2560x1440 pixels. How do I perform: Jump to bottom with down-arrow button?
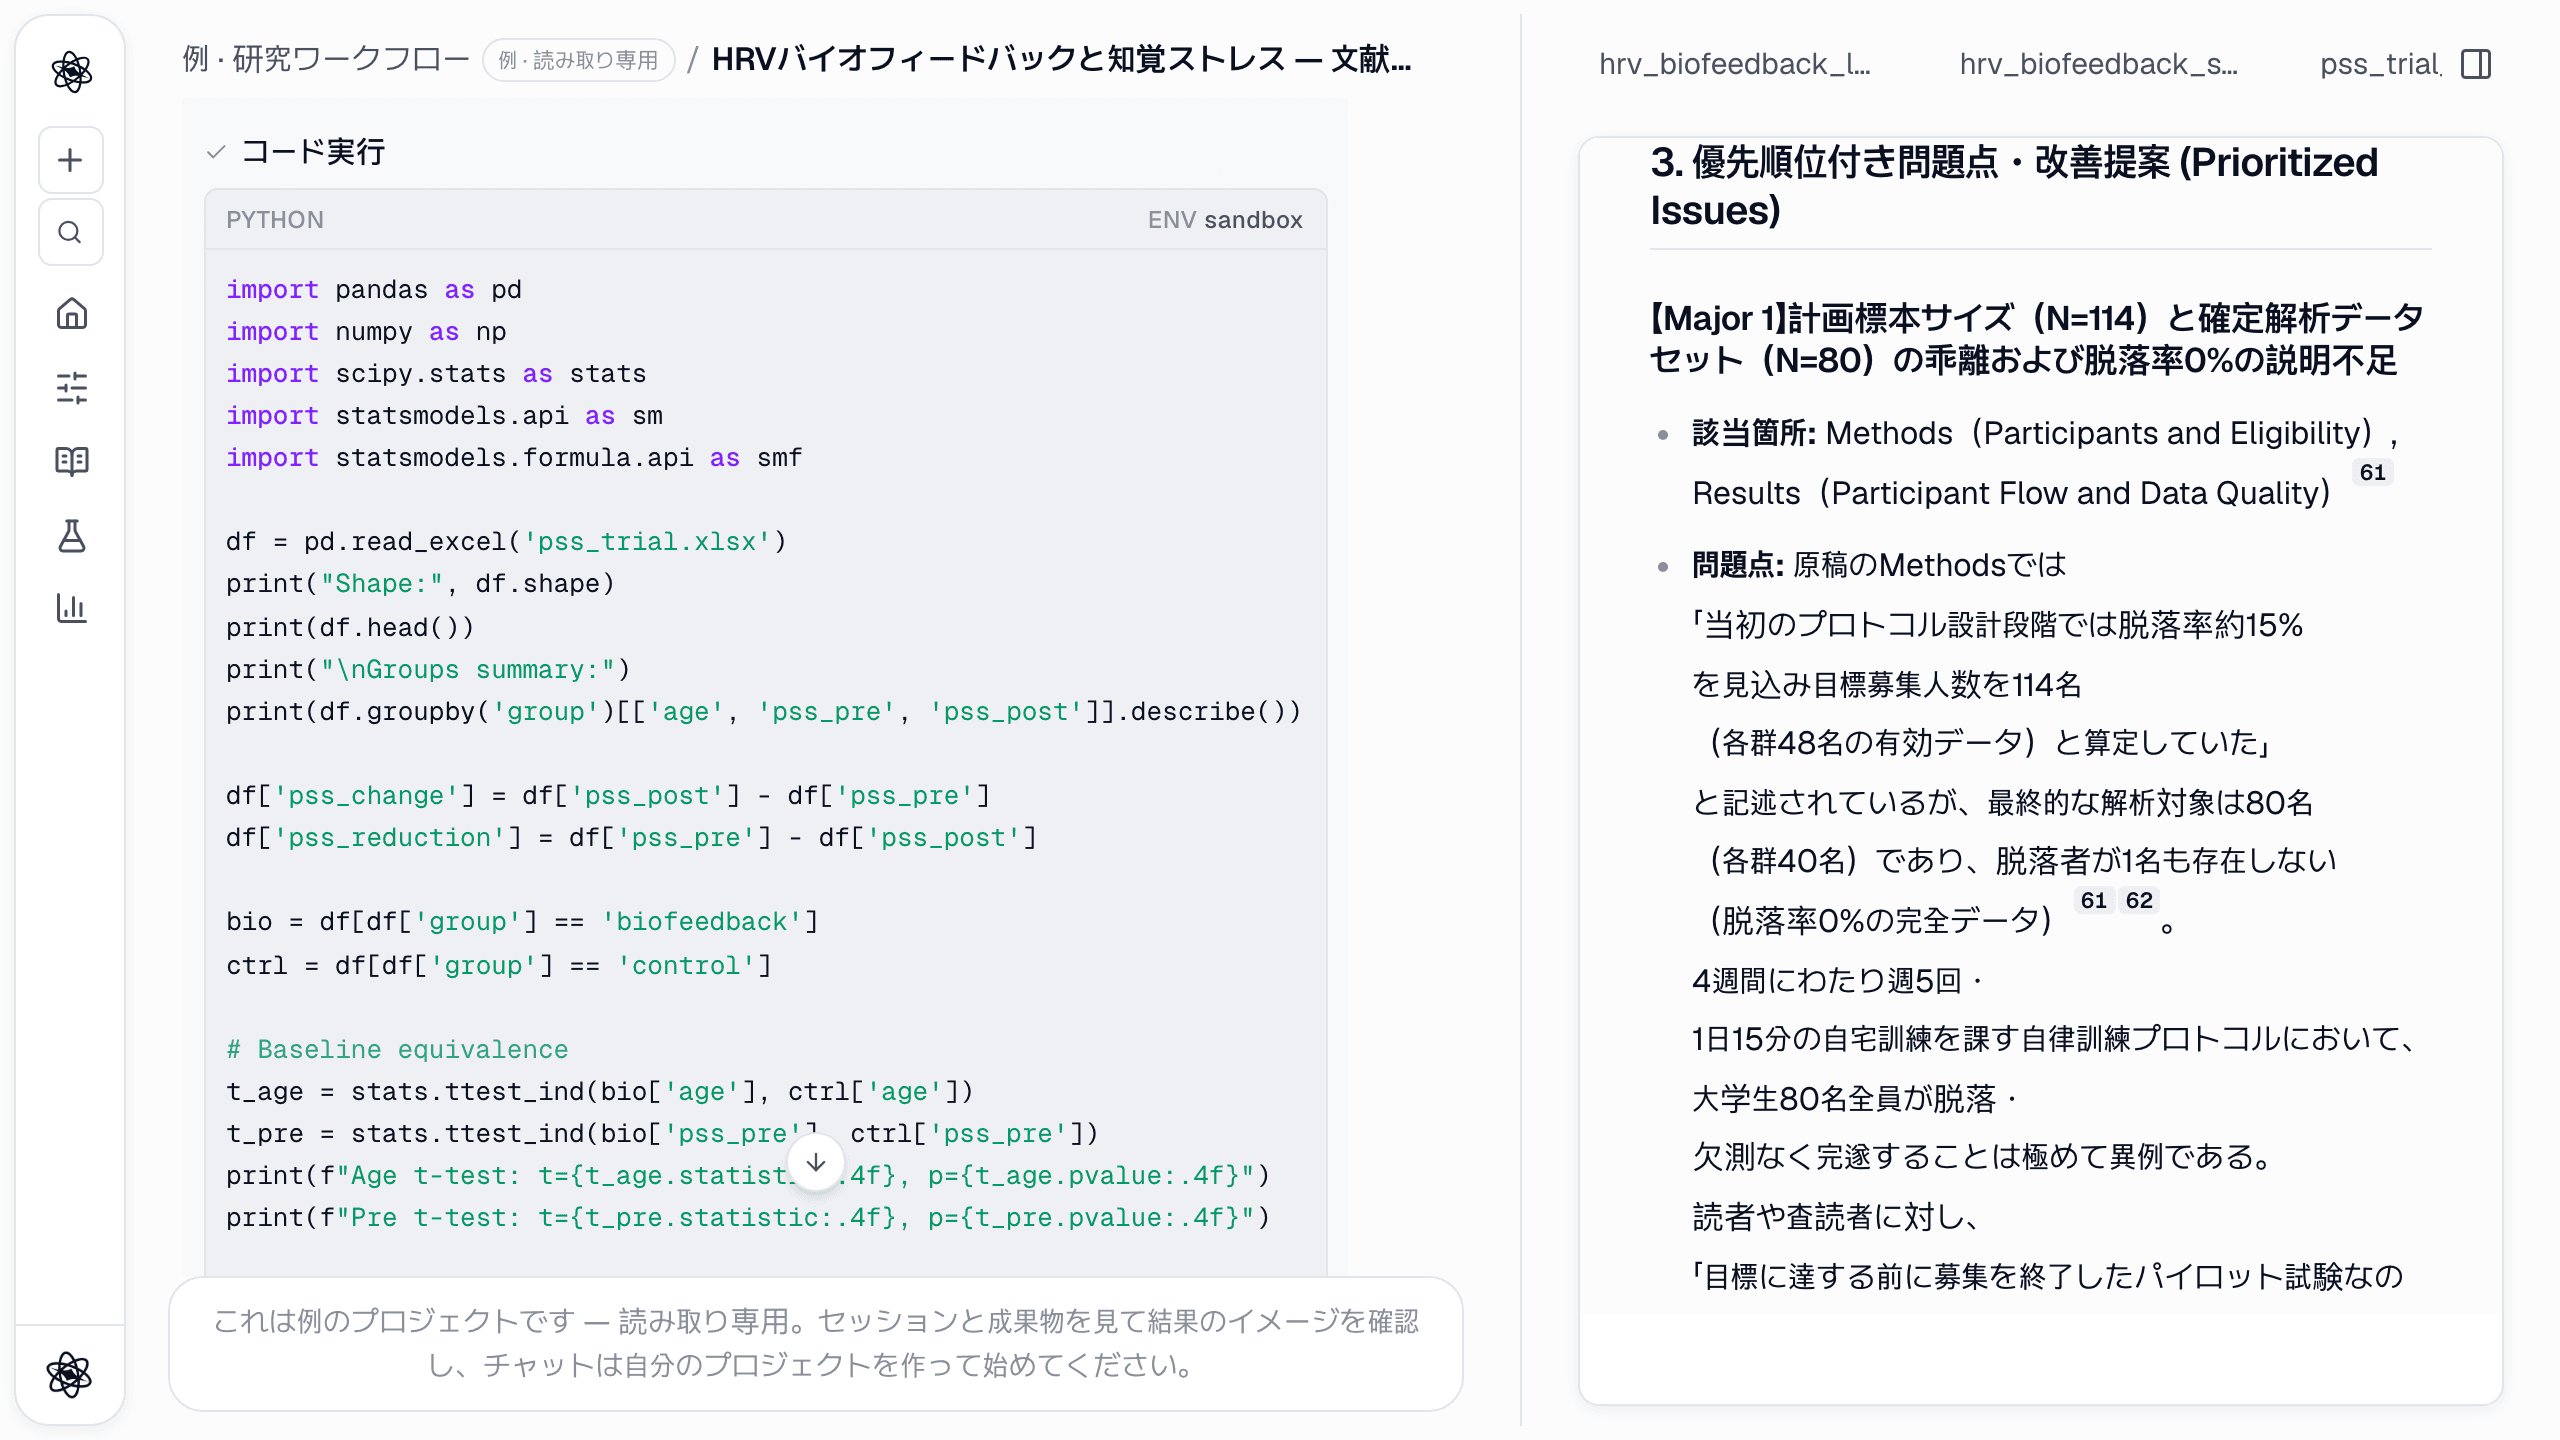[816, 1163]
